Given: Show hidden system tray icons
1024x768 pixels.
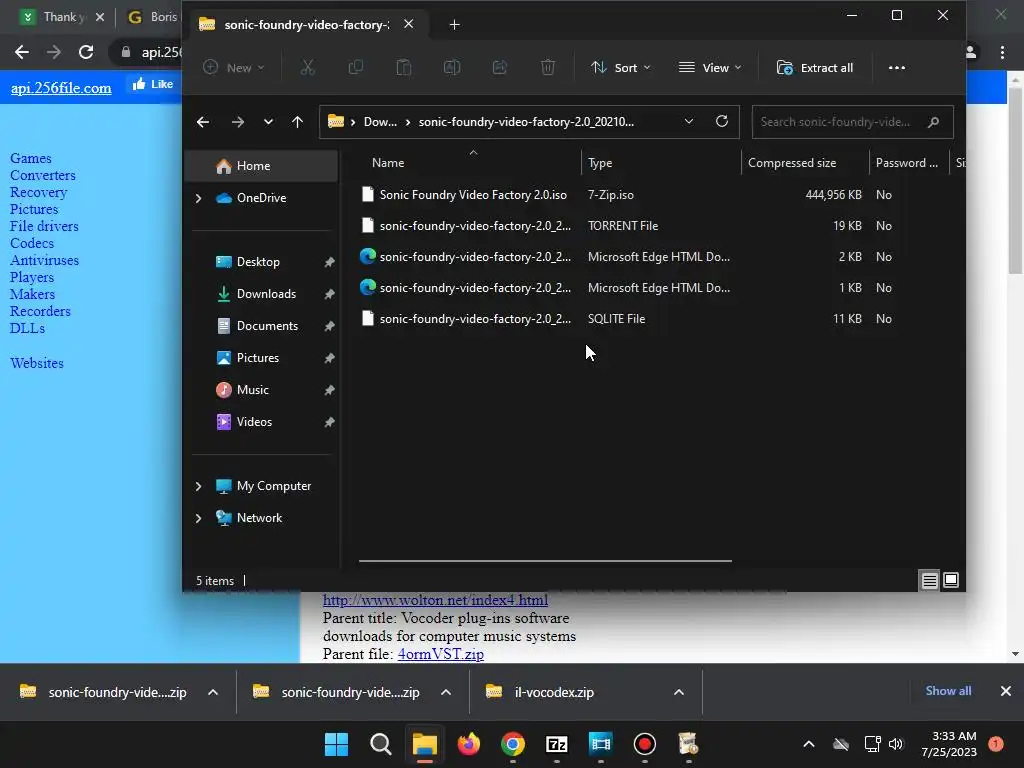Looking at the screenshot, I should (x=808, y=744).
